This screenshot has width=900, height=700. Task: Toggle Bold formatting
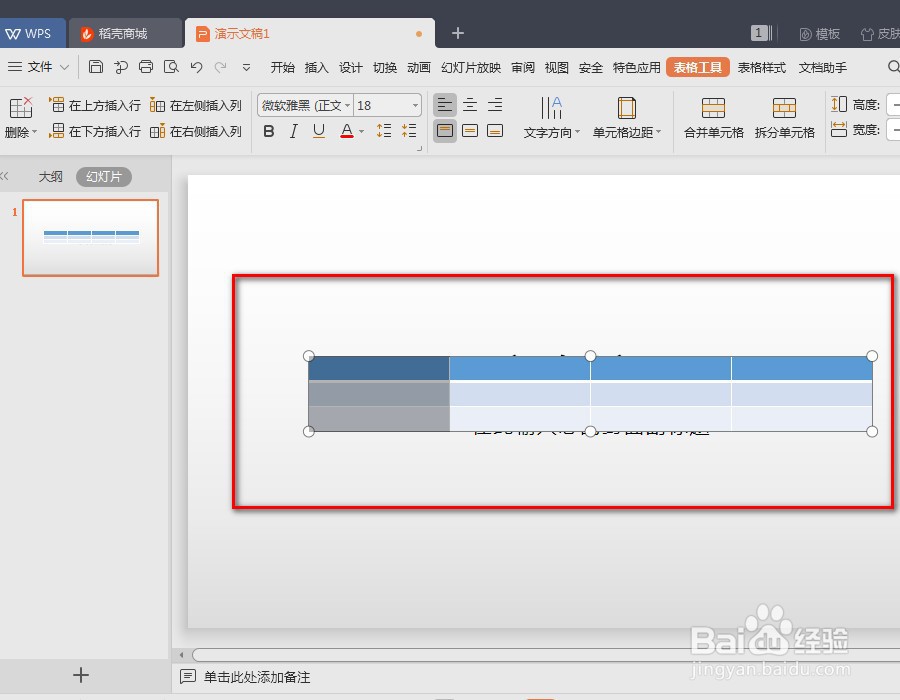[269, 131]
